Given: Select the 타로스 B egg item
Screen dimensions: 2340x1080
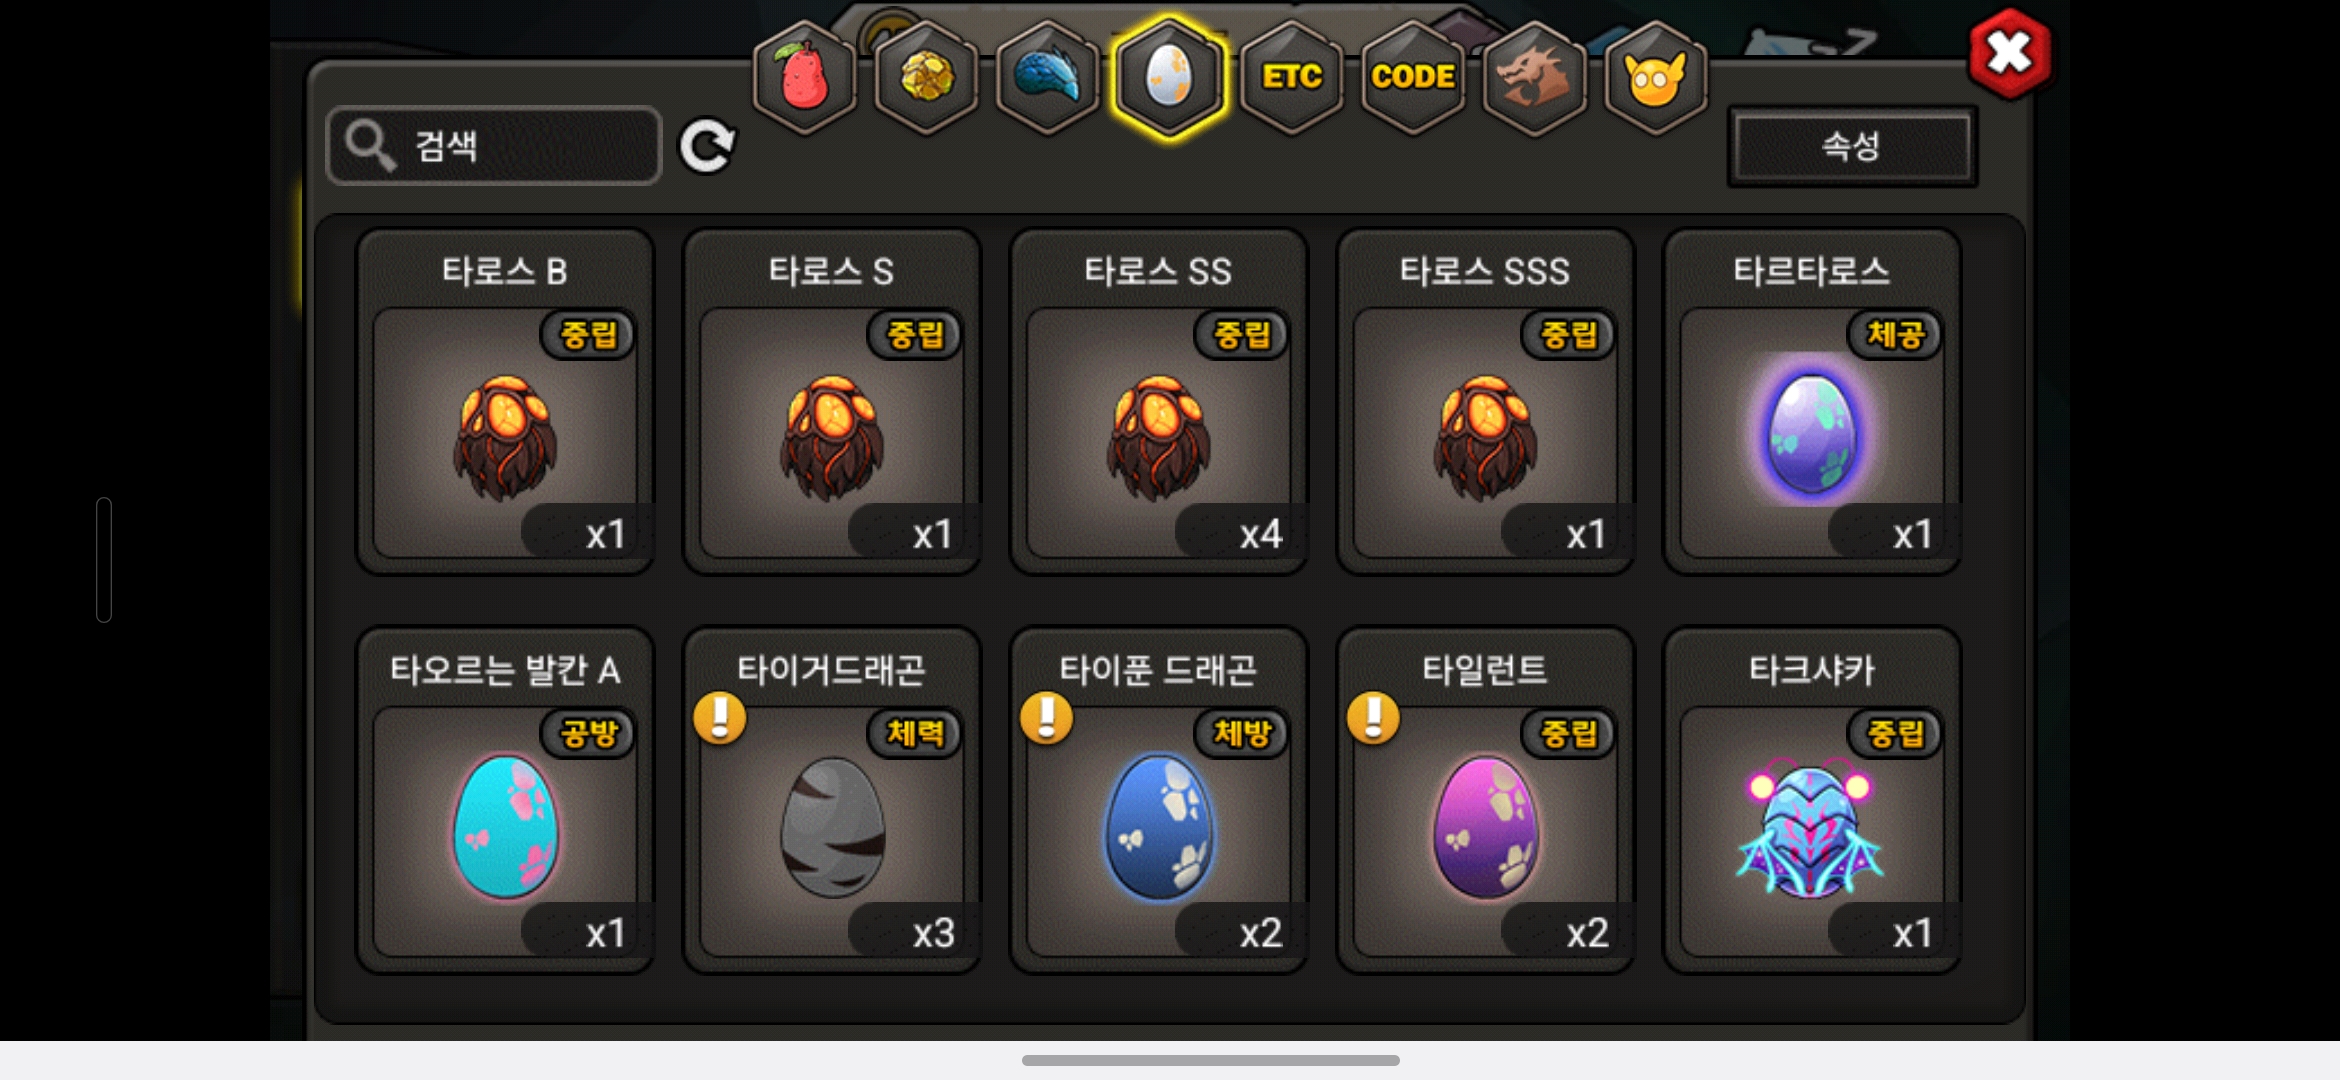Looking at the screenshot, I should coord(505,402).
